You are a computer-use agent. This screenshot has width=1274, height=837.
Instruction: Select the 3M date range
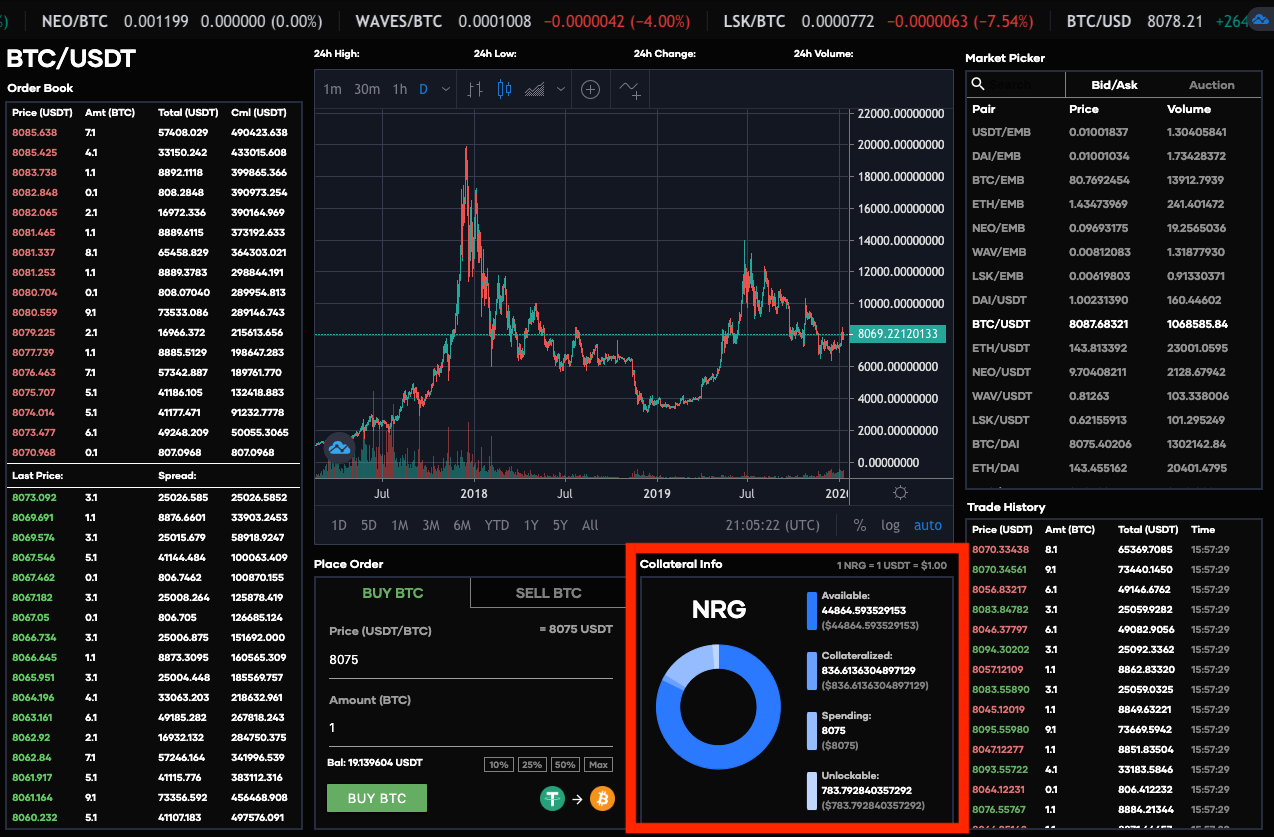(430, 525)
